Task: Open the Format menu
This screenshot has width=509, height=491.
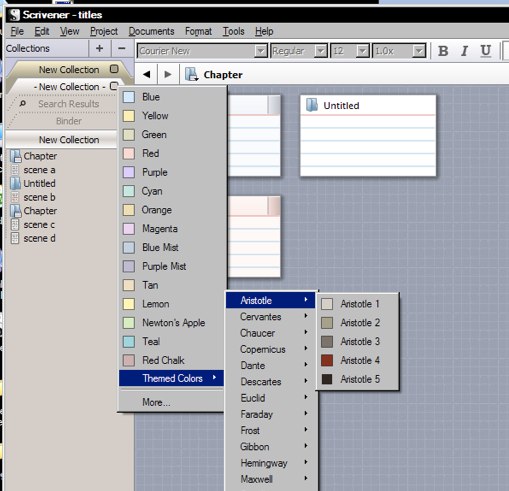Action: click(198, 31)
